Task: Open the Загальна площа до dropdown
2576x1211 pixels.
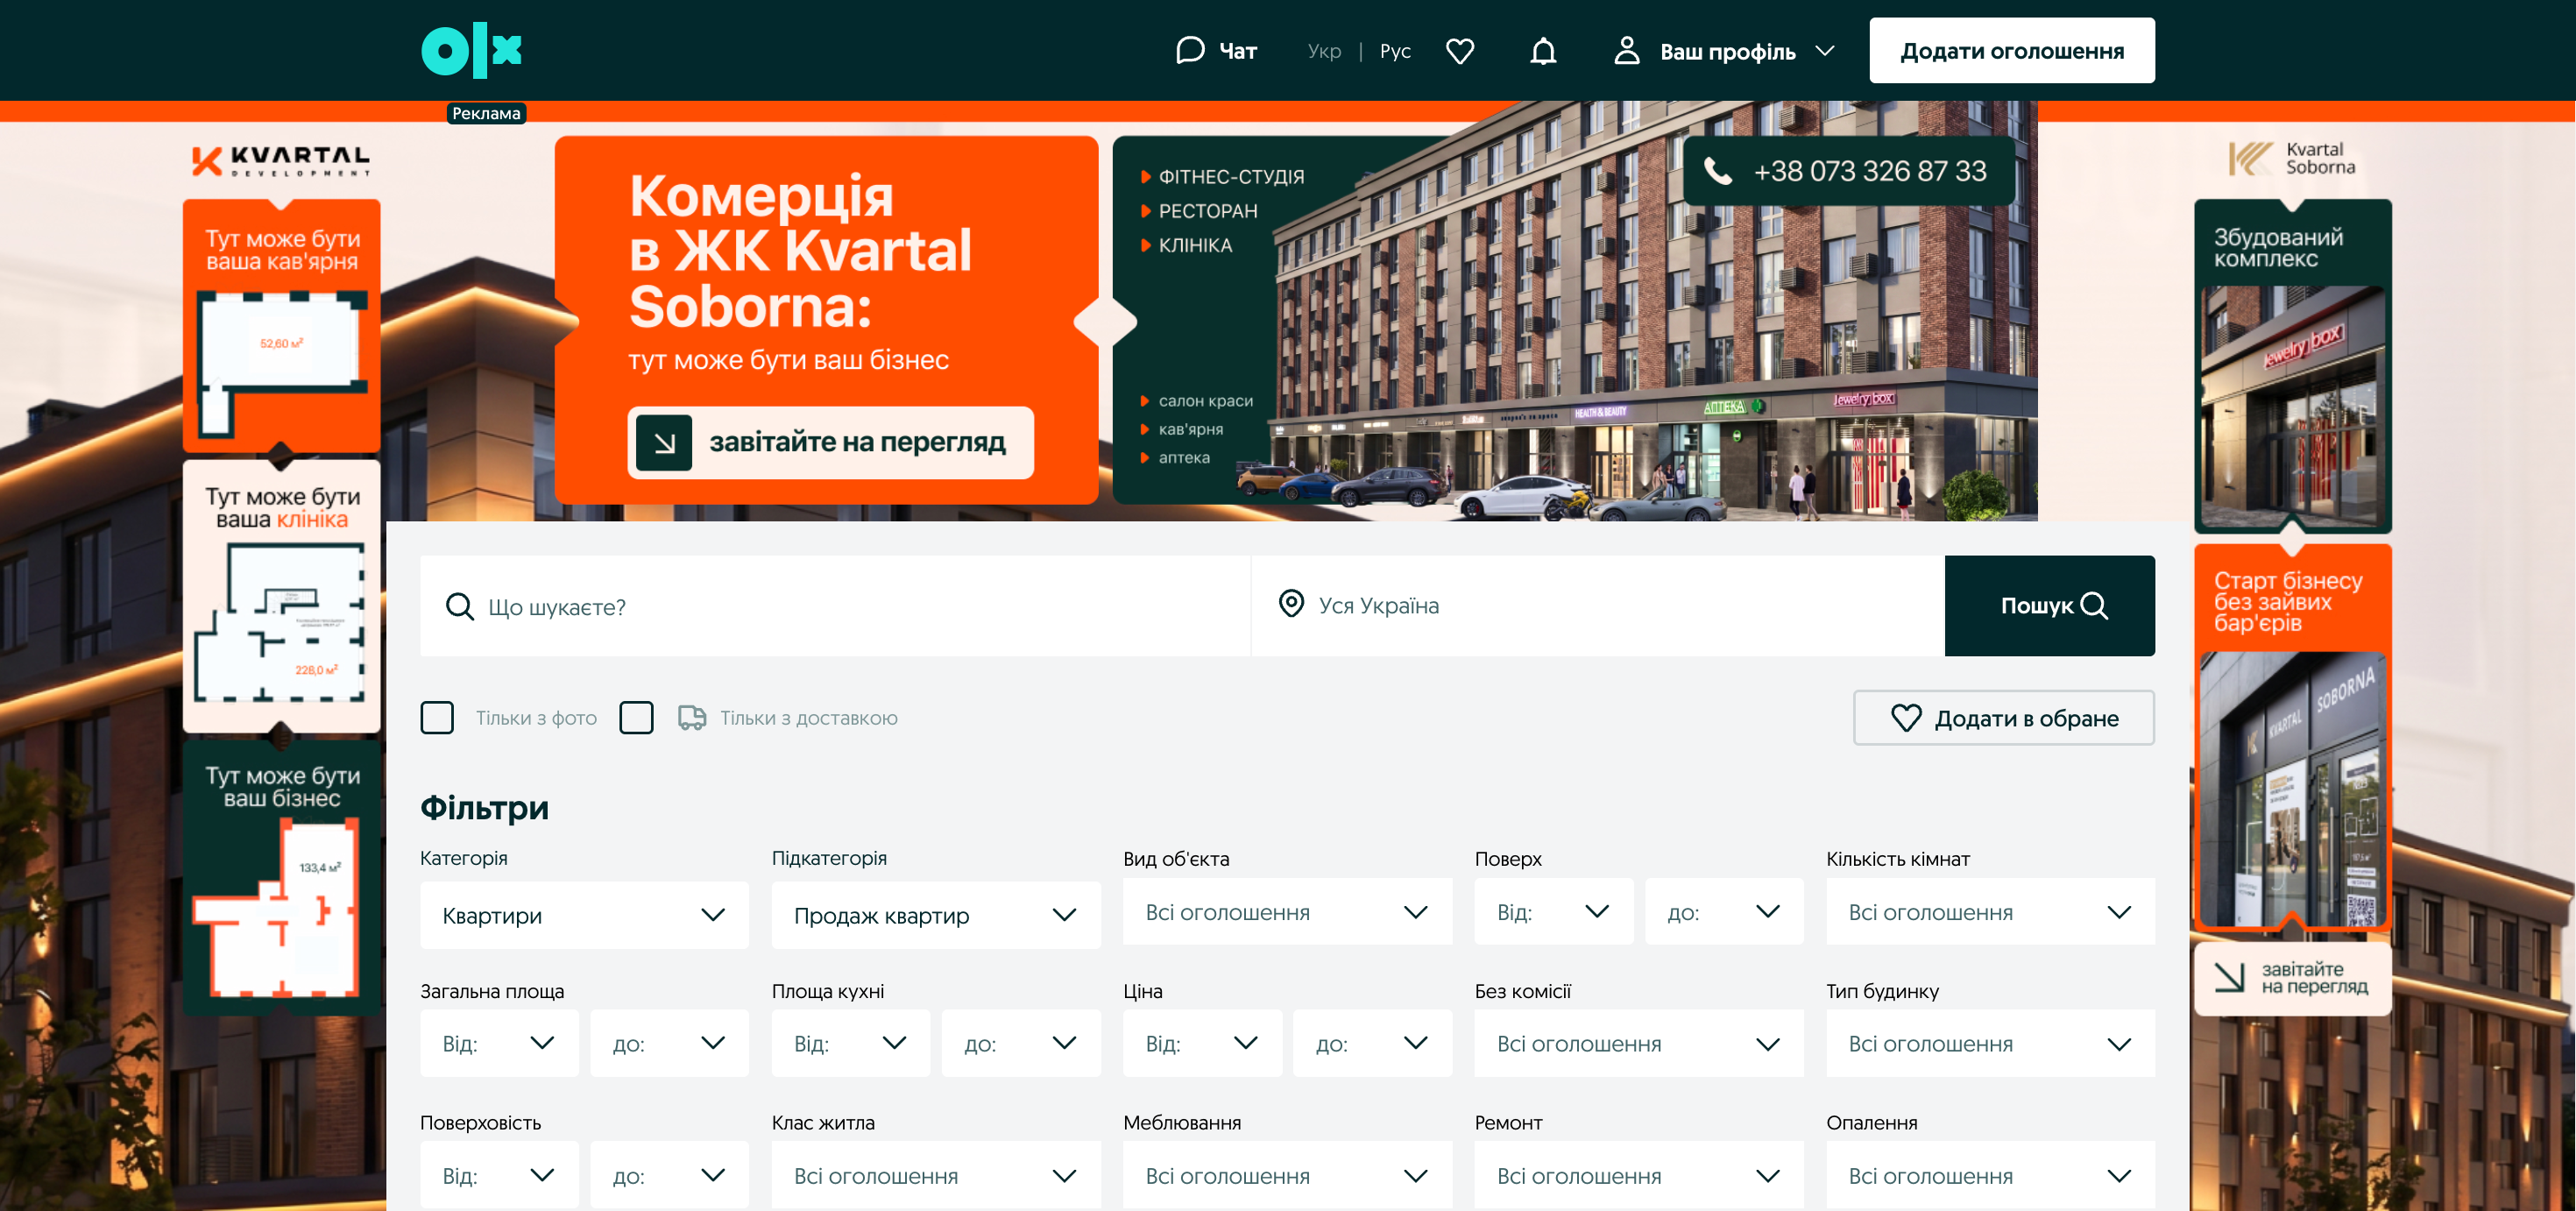Action: click(669, 1043)
